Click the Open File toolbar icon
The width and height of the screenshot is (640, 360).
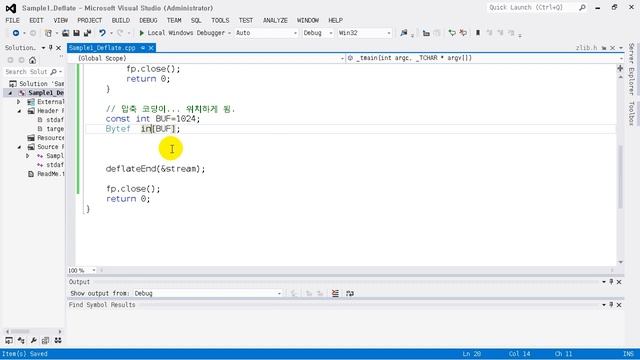click(65, 33)
